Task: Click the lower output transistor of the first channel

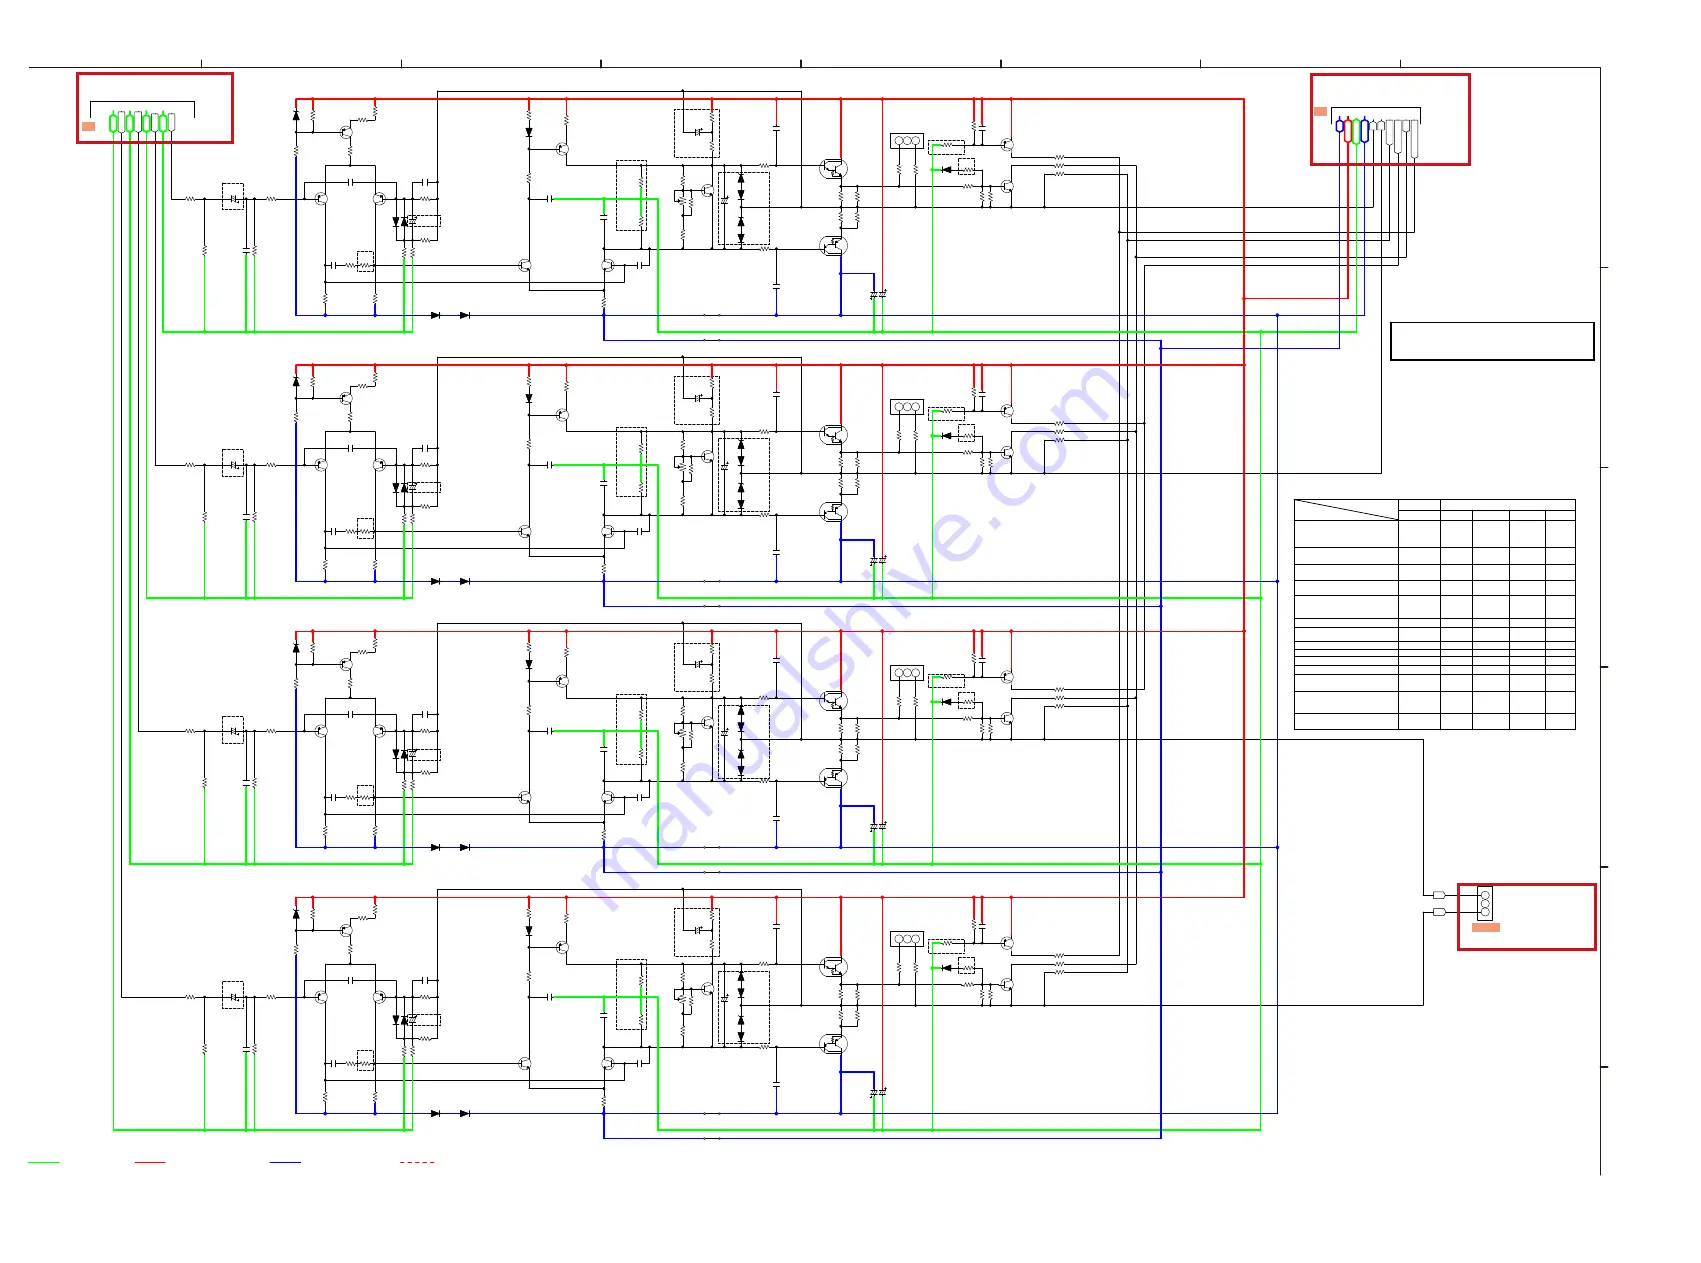Action: coord(833,245)
